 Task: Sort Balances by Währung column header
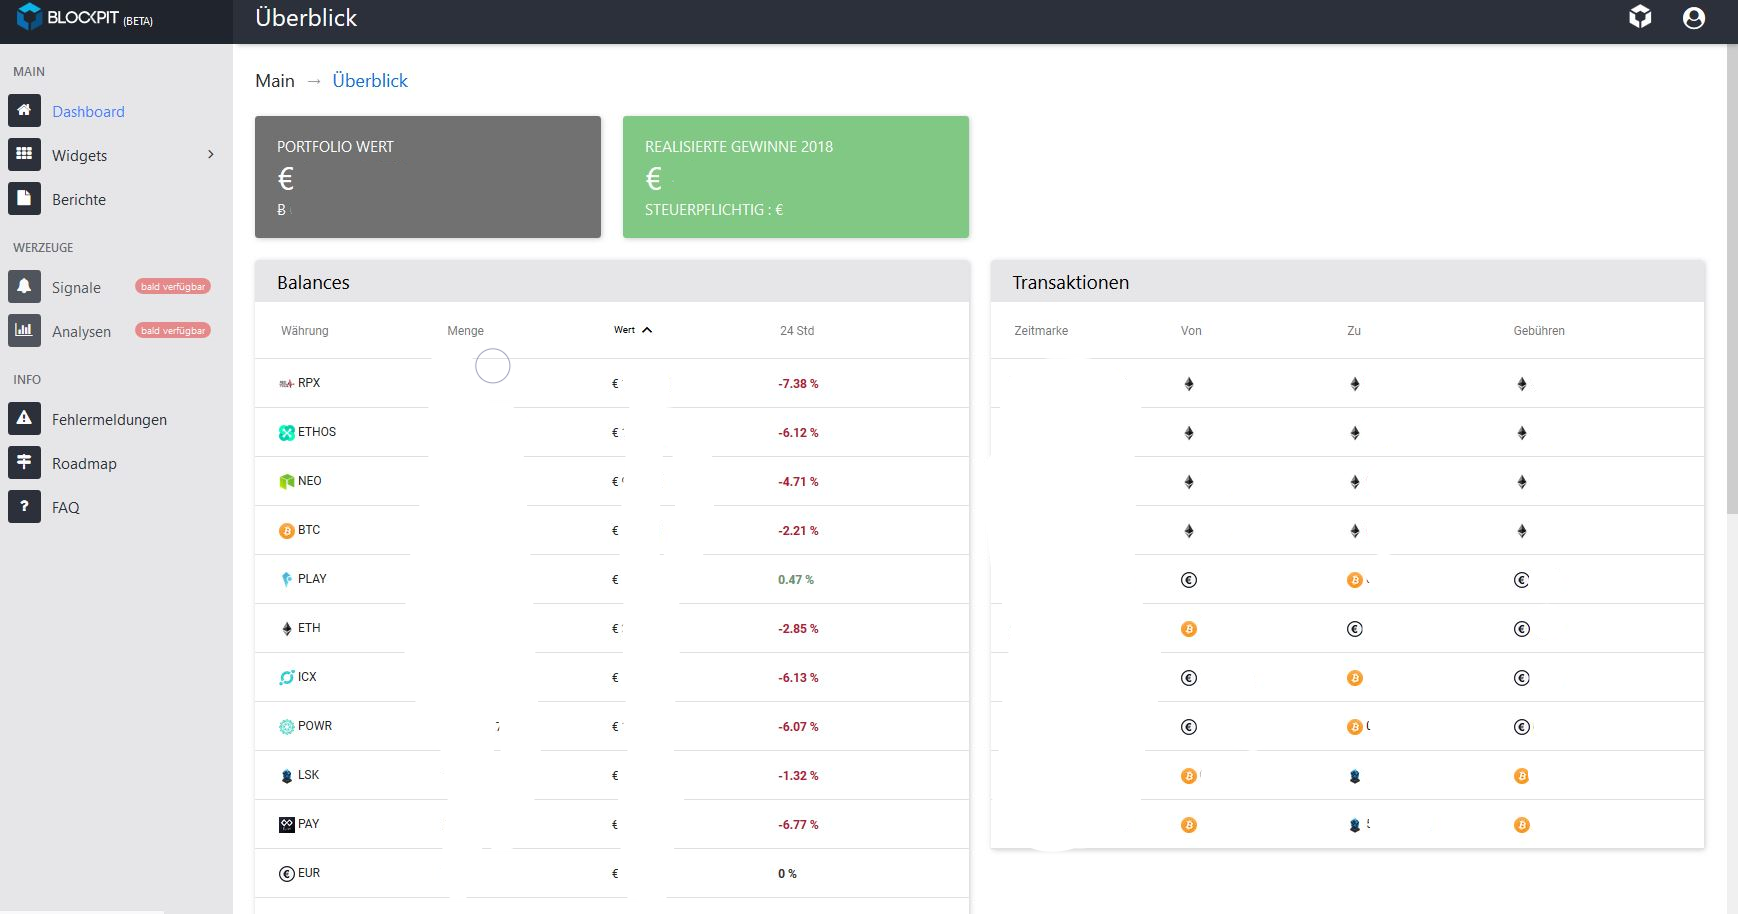coord(305,331)
